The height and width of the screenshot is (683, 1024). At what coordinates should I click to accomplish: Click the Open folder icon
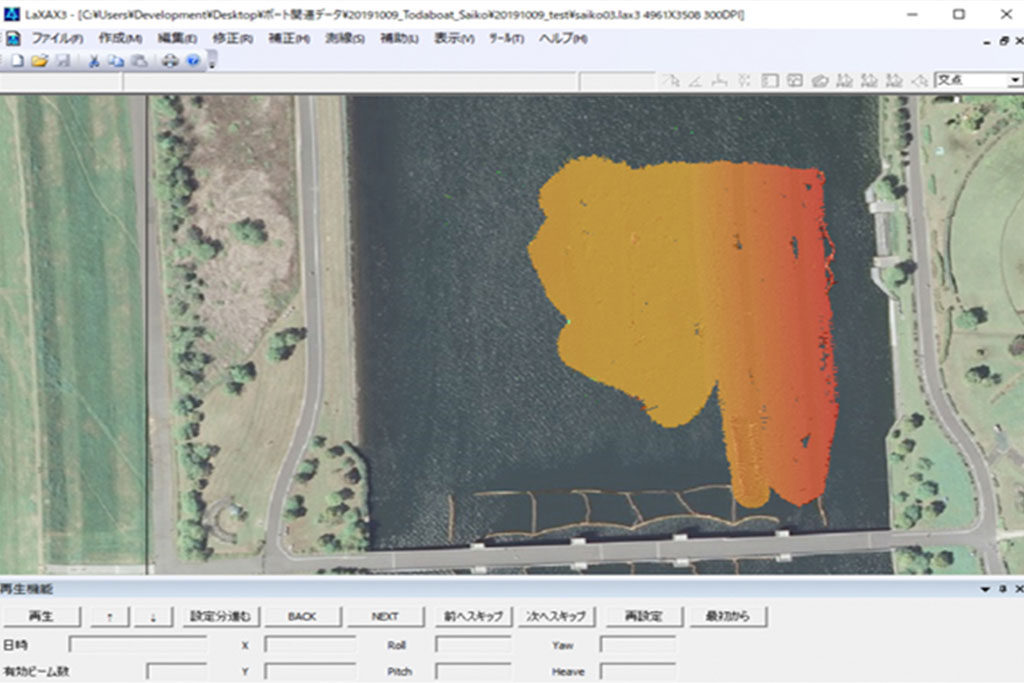click(39, 61)
